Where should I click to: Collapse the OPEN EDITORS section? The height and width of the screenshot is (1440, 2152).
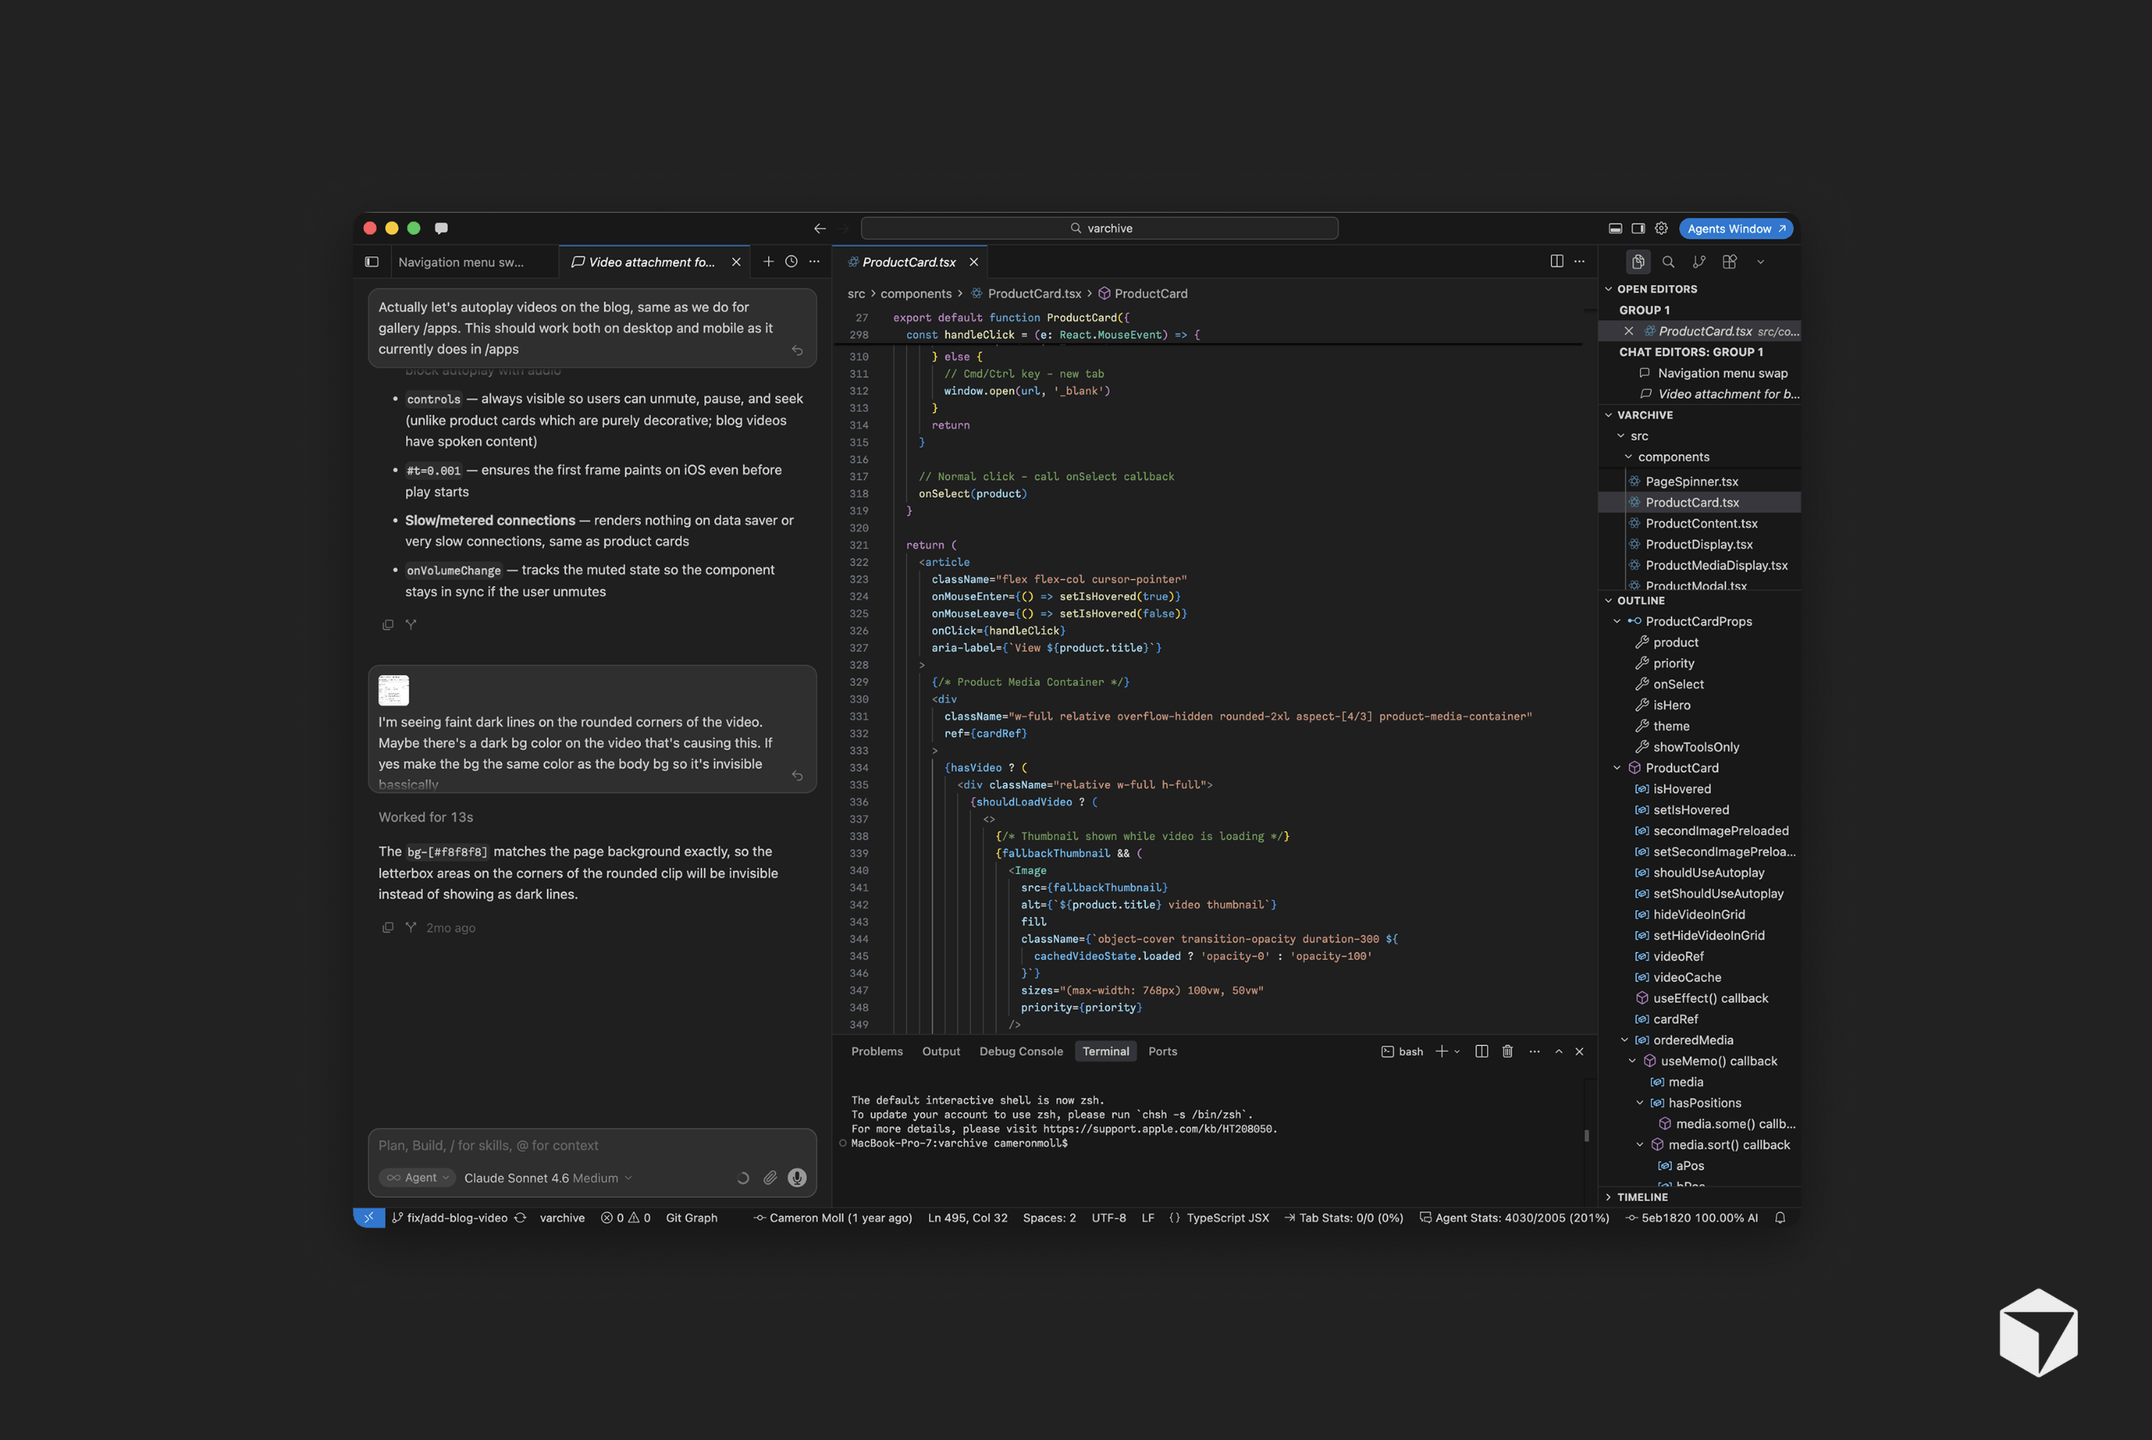click(x=1609, y=289)
